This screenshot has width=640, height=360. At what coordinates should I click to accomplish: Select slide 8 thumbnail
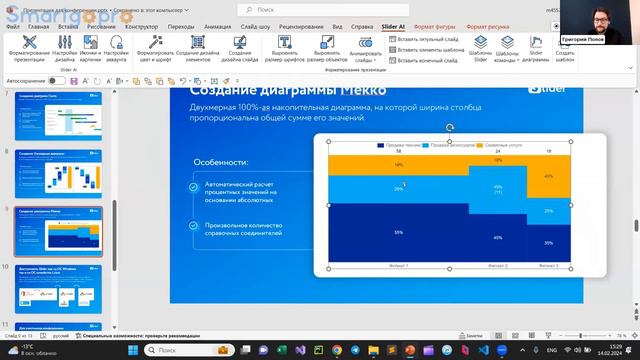pyautogui.click(x=58, y=174)
